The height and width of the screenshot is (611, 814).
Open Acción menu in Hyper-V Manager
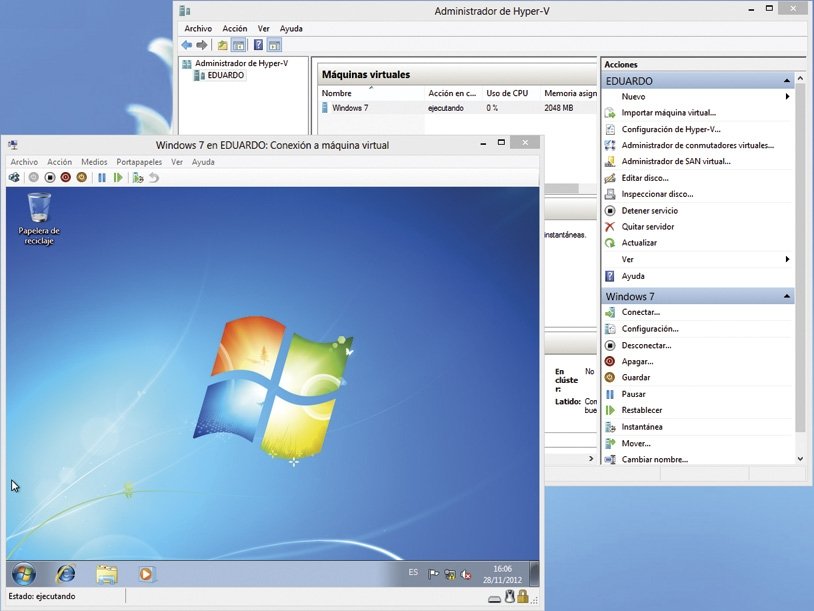[235, 29]
